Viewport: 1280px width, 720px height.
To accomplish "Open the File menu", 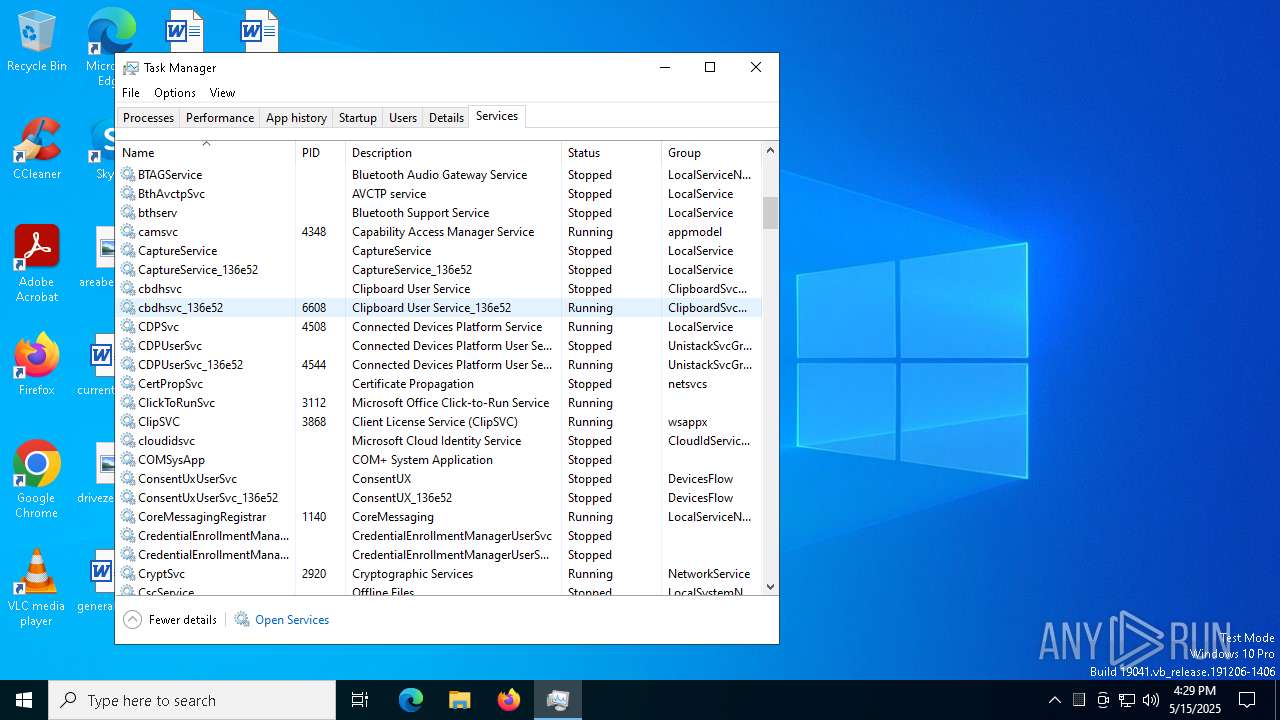I will pyautogui.click(x=131, y=93).
